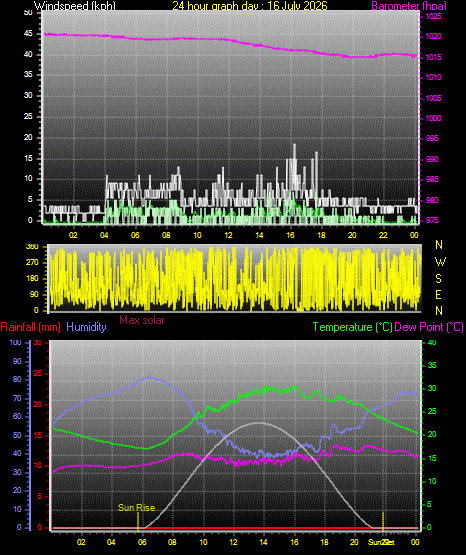Click the 35 temperature scale value
The height and width of the screenshot is (555, 466).
(x=432, y=365)
